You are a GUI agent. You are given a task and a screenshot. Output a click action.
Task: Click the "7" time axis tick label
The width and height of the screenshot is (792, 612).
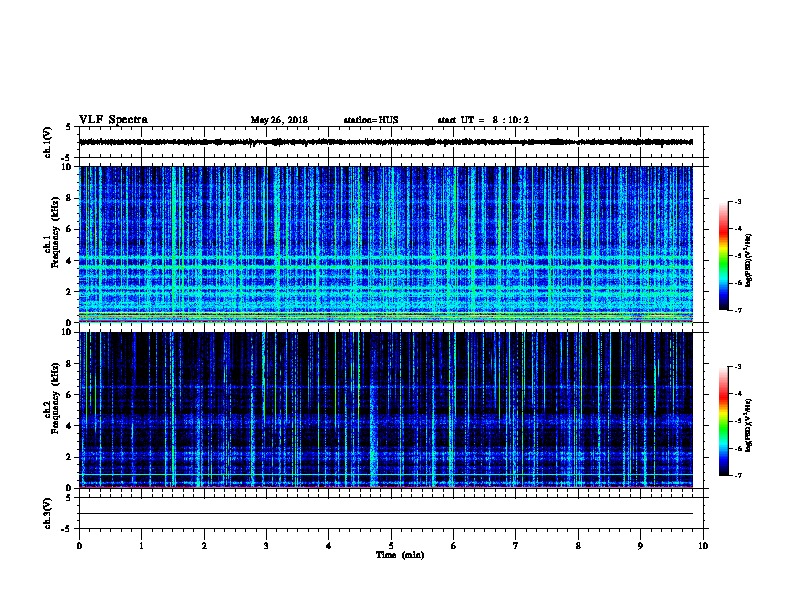516,545
